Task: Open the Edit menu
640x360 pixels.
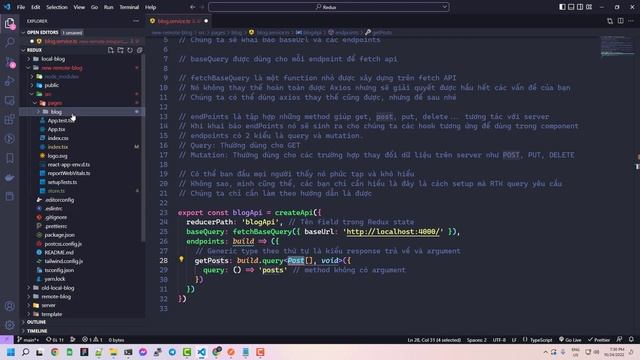Action: coord(36,7)
